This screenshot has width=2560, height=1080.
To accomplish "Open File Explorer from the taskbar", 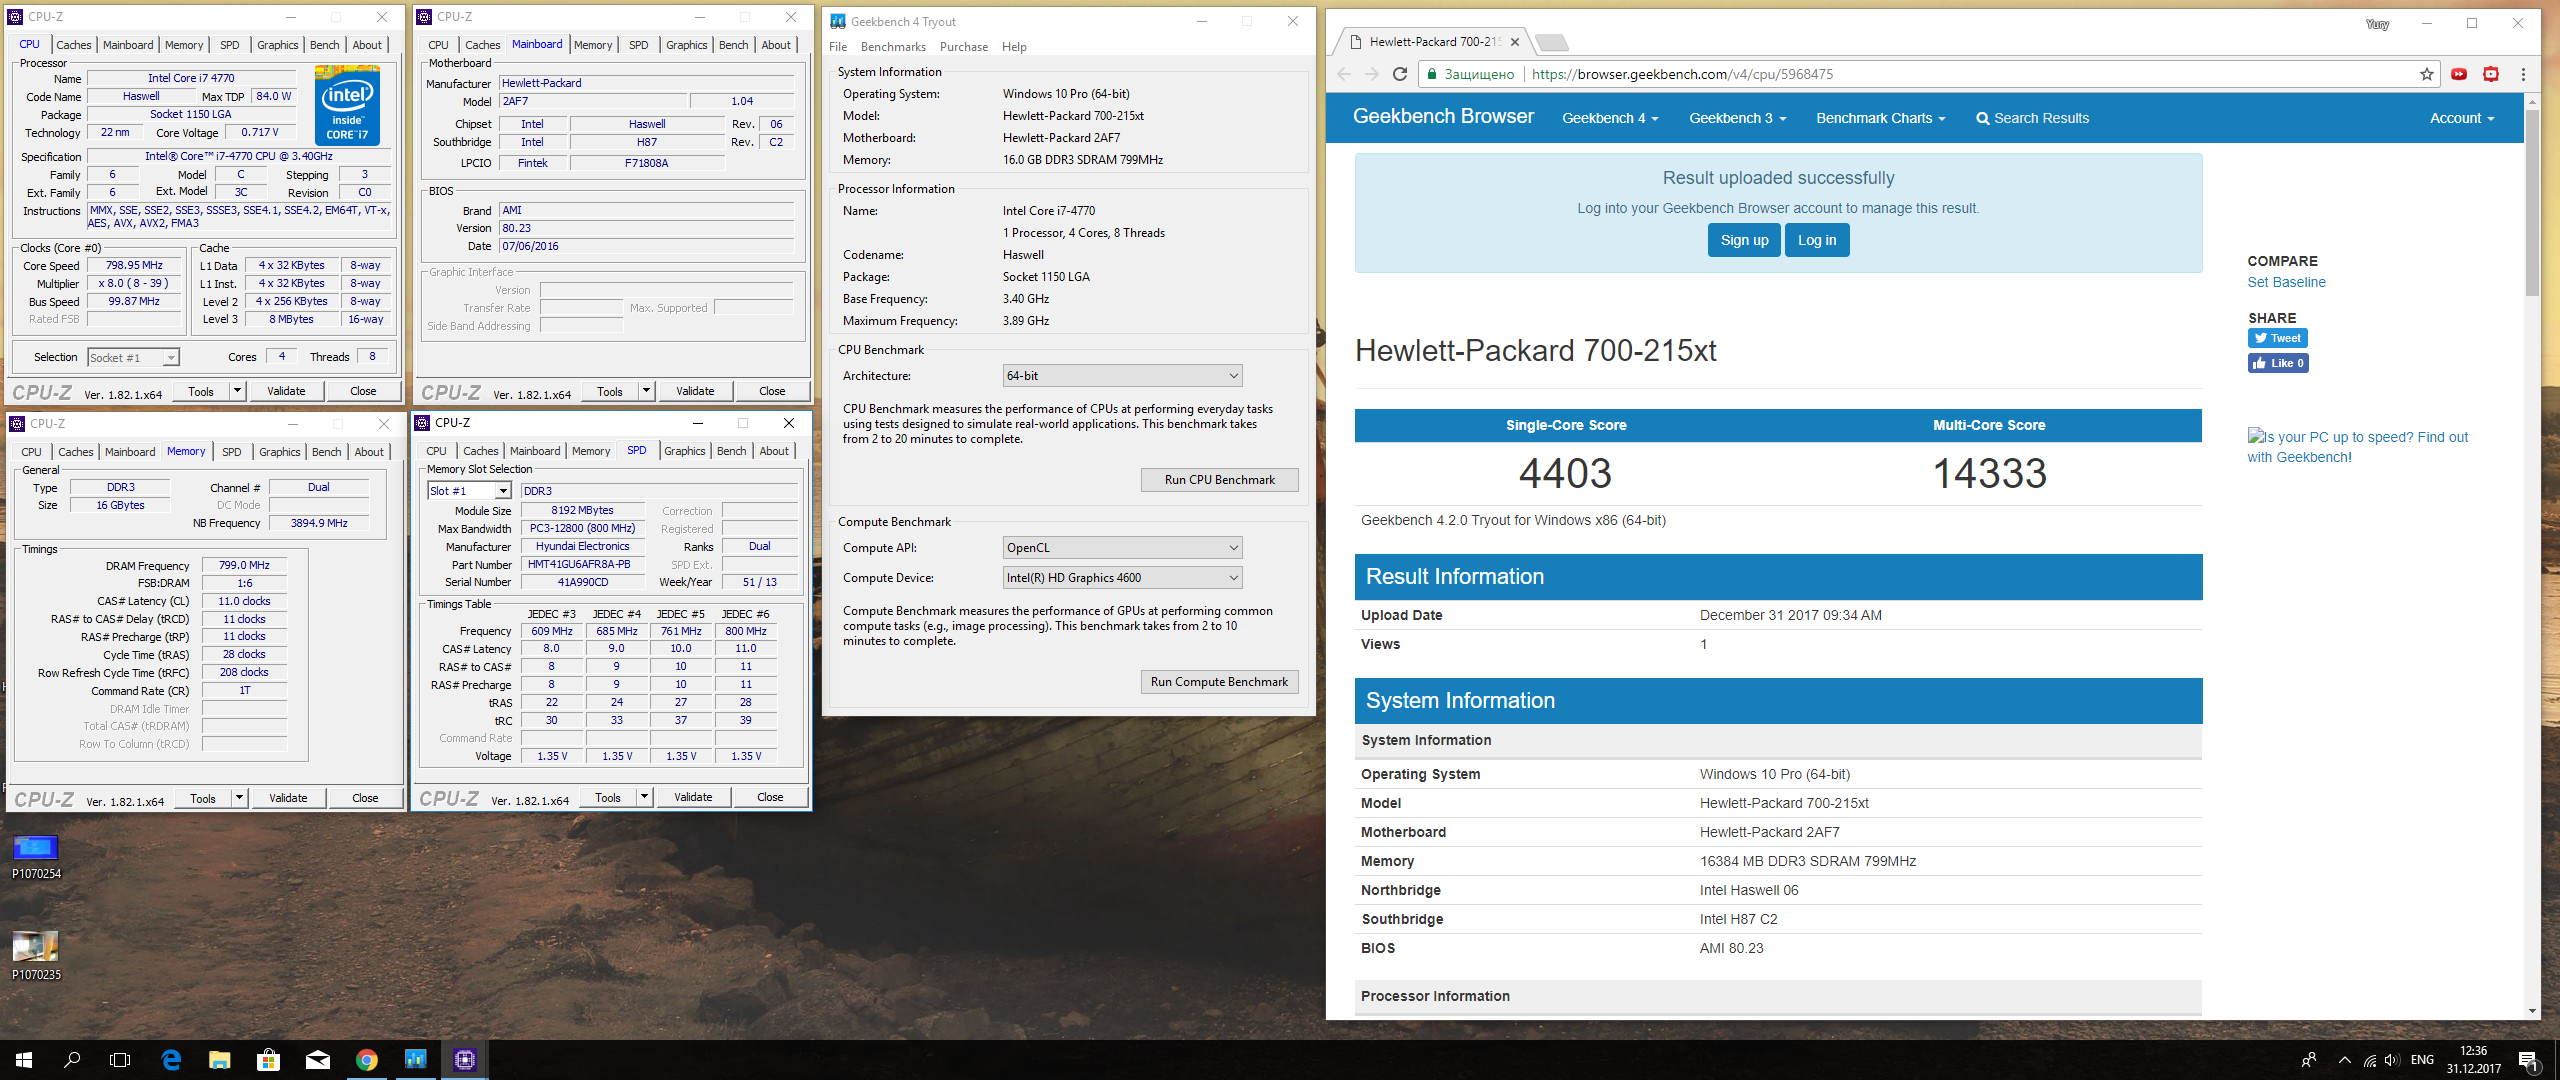I will (x=220, y=1060).
